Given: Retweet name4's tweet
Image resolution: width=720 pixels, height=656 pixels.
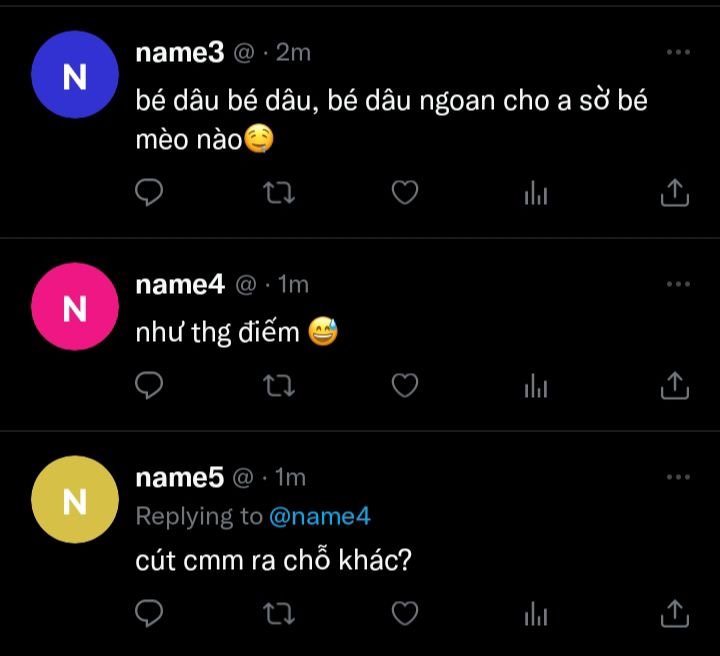Looking at the screenshot, I should pos(276,384).
